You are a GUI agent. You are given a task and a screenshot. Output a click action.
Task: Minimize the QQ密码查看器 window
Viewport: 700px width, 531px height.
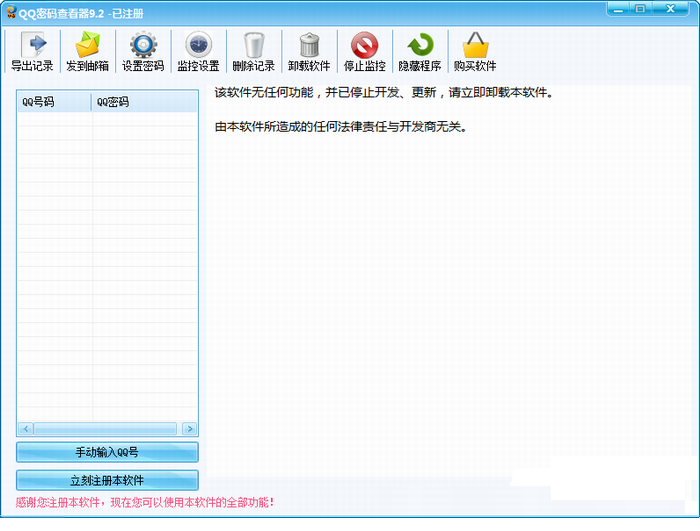(x=618, y=9)
